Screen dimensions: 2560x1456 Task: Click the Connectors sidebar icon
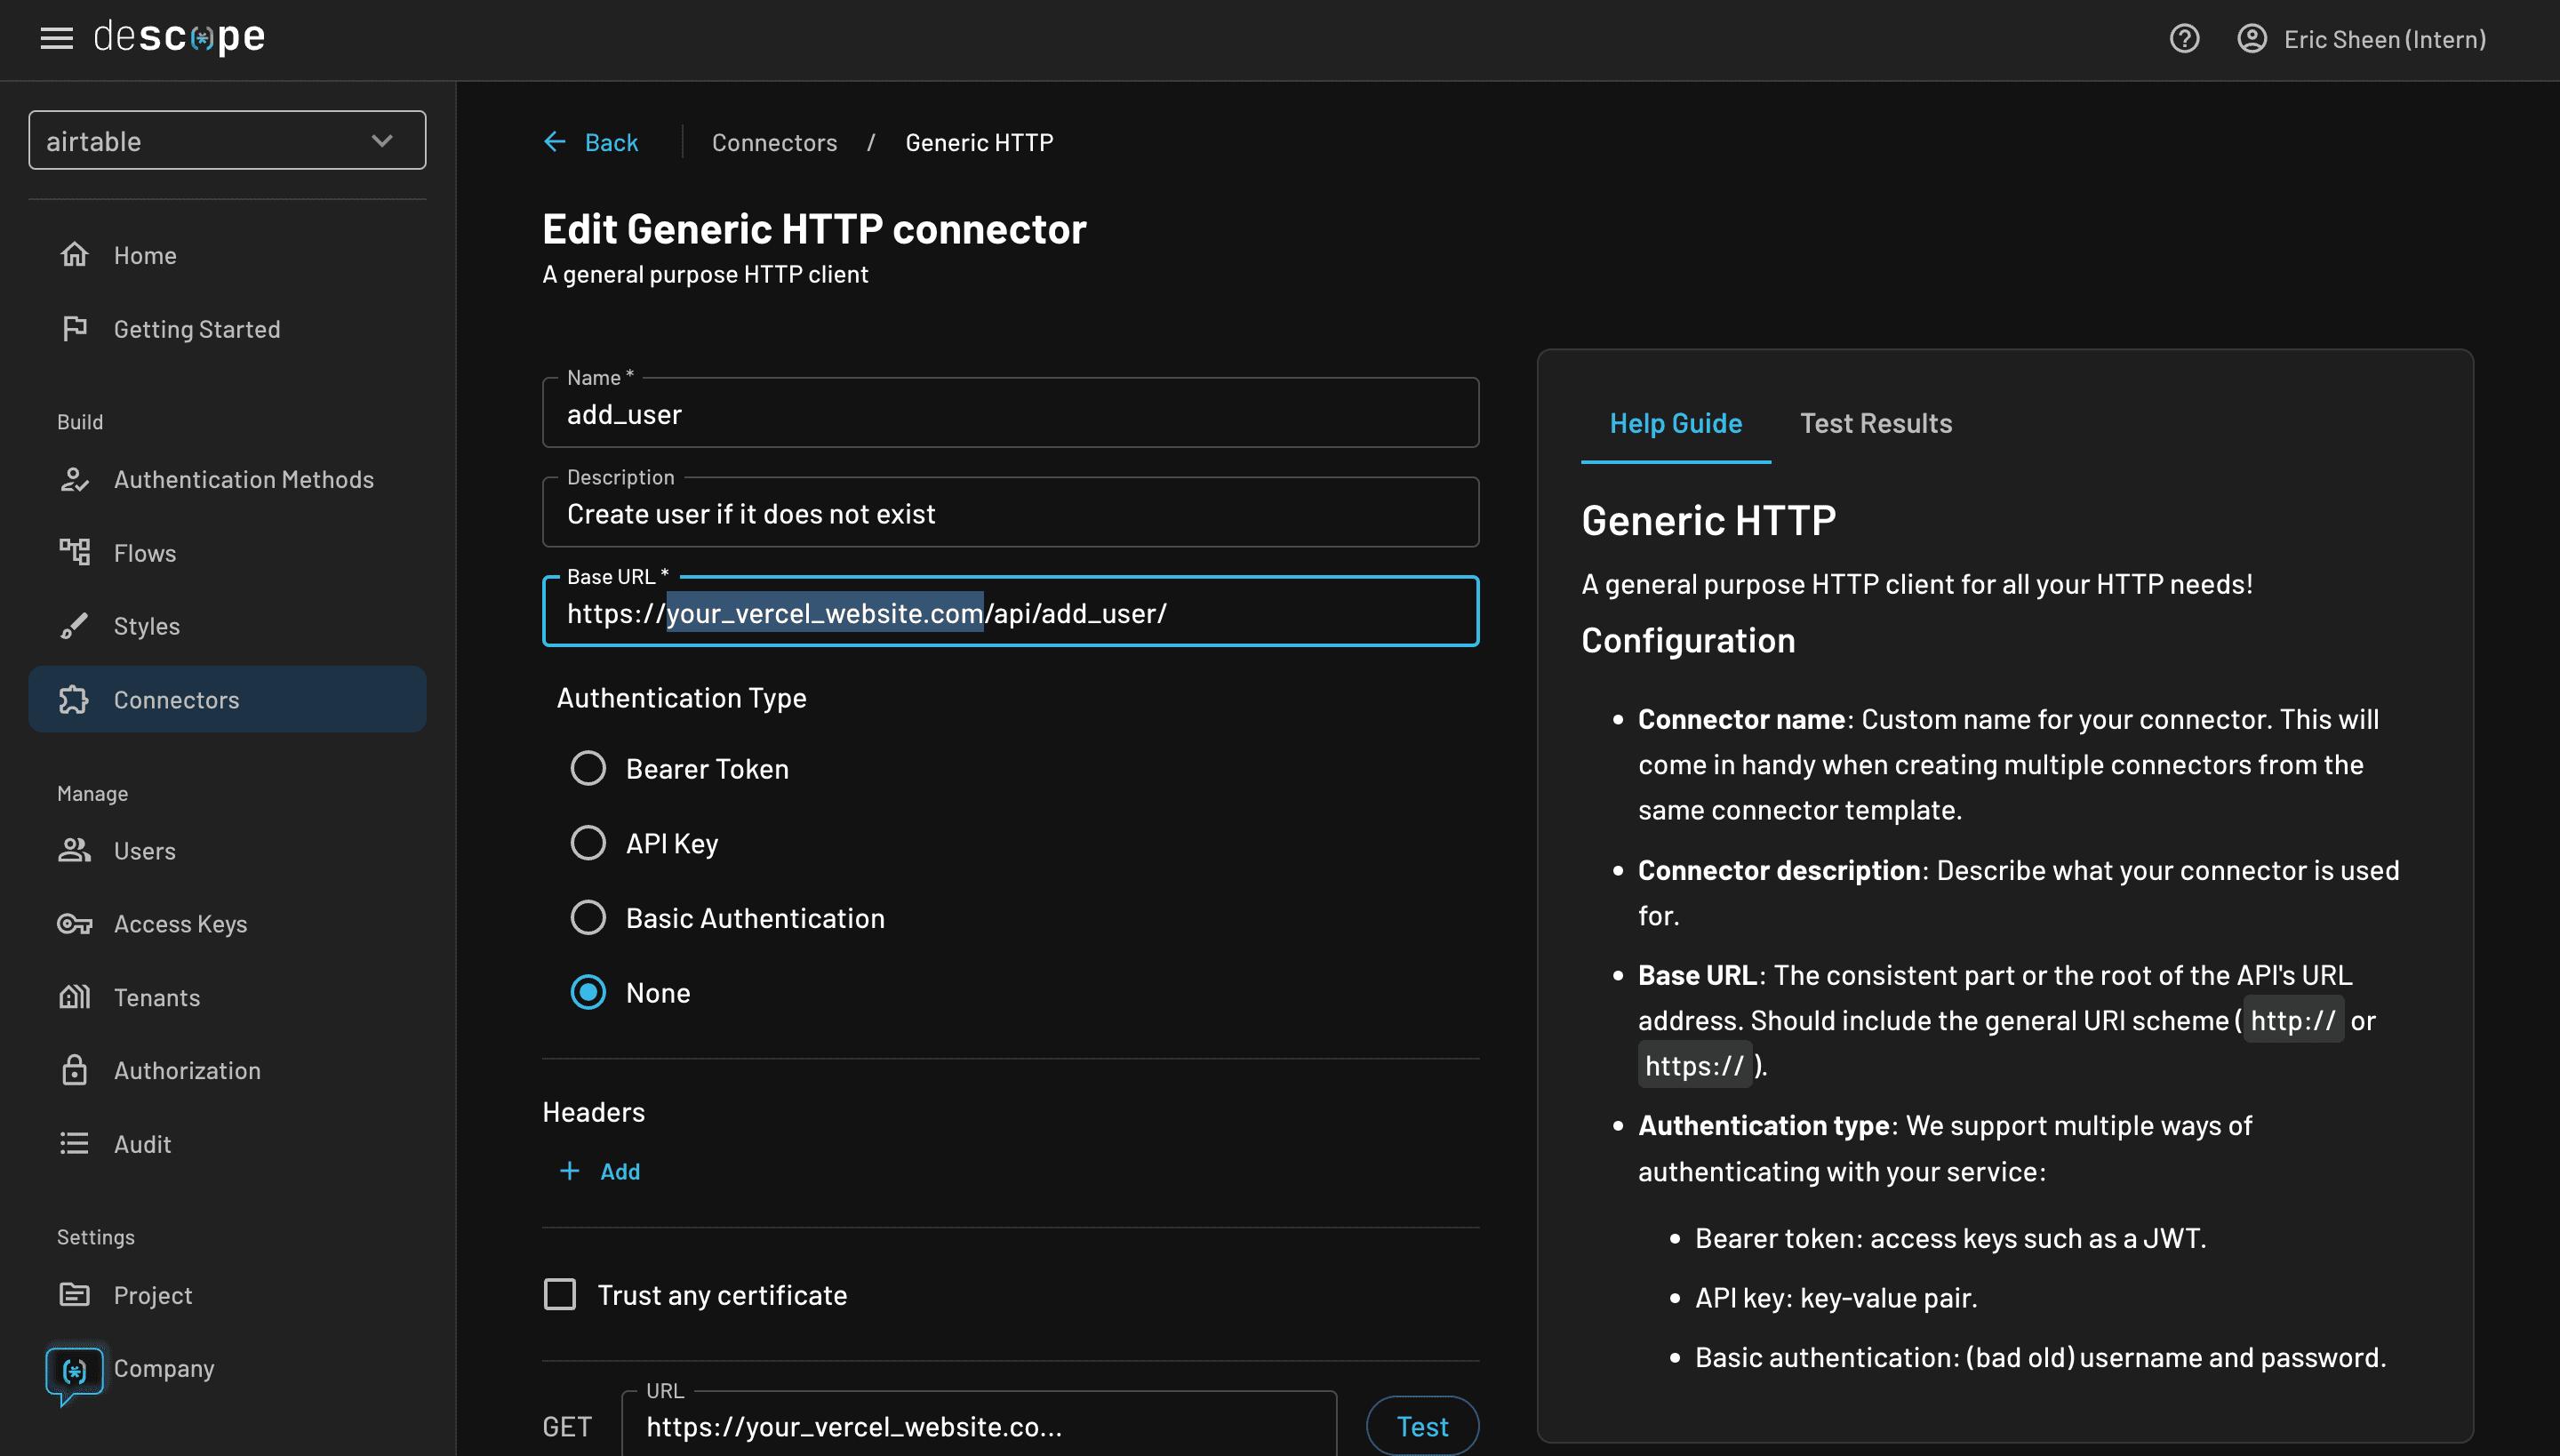point(72,698)
